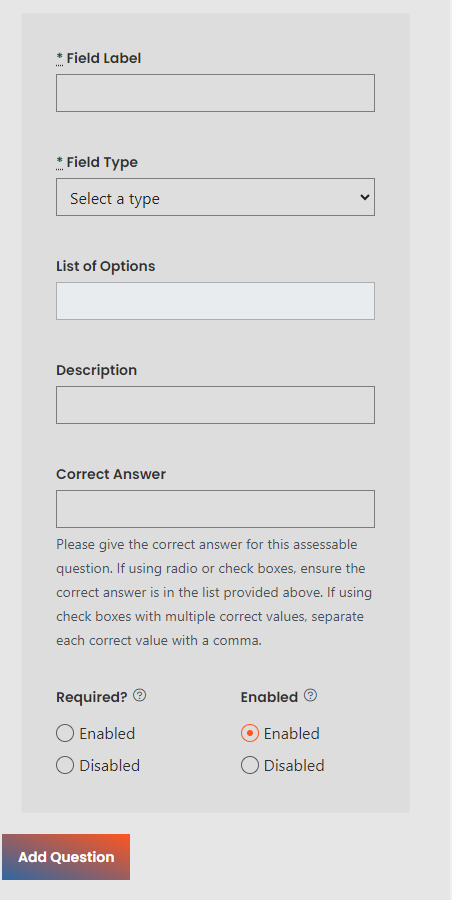Image resolution: width=452 pixels, height=900 pixels.
Task: Click the help icon next to Required?
Action: coord(140,696)
